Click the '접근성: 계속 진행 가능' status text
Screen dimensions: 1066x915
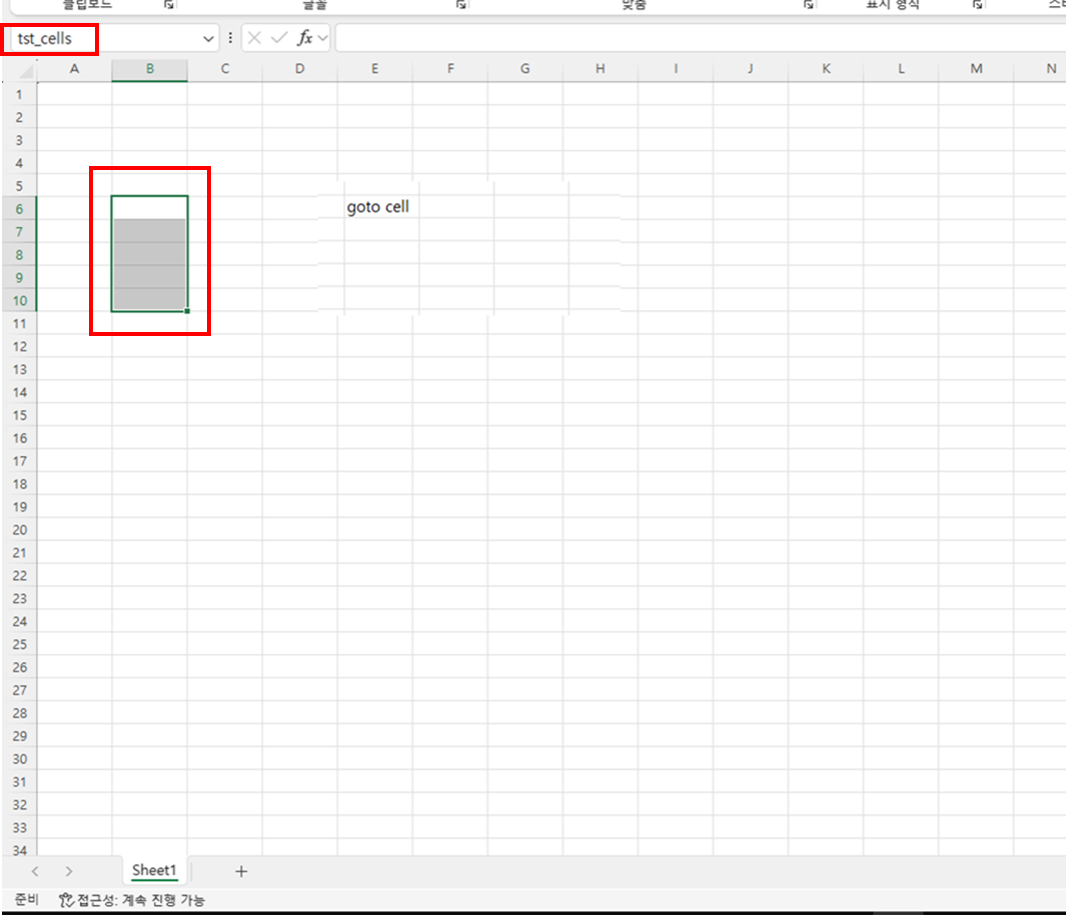(x=141, y=900)
